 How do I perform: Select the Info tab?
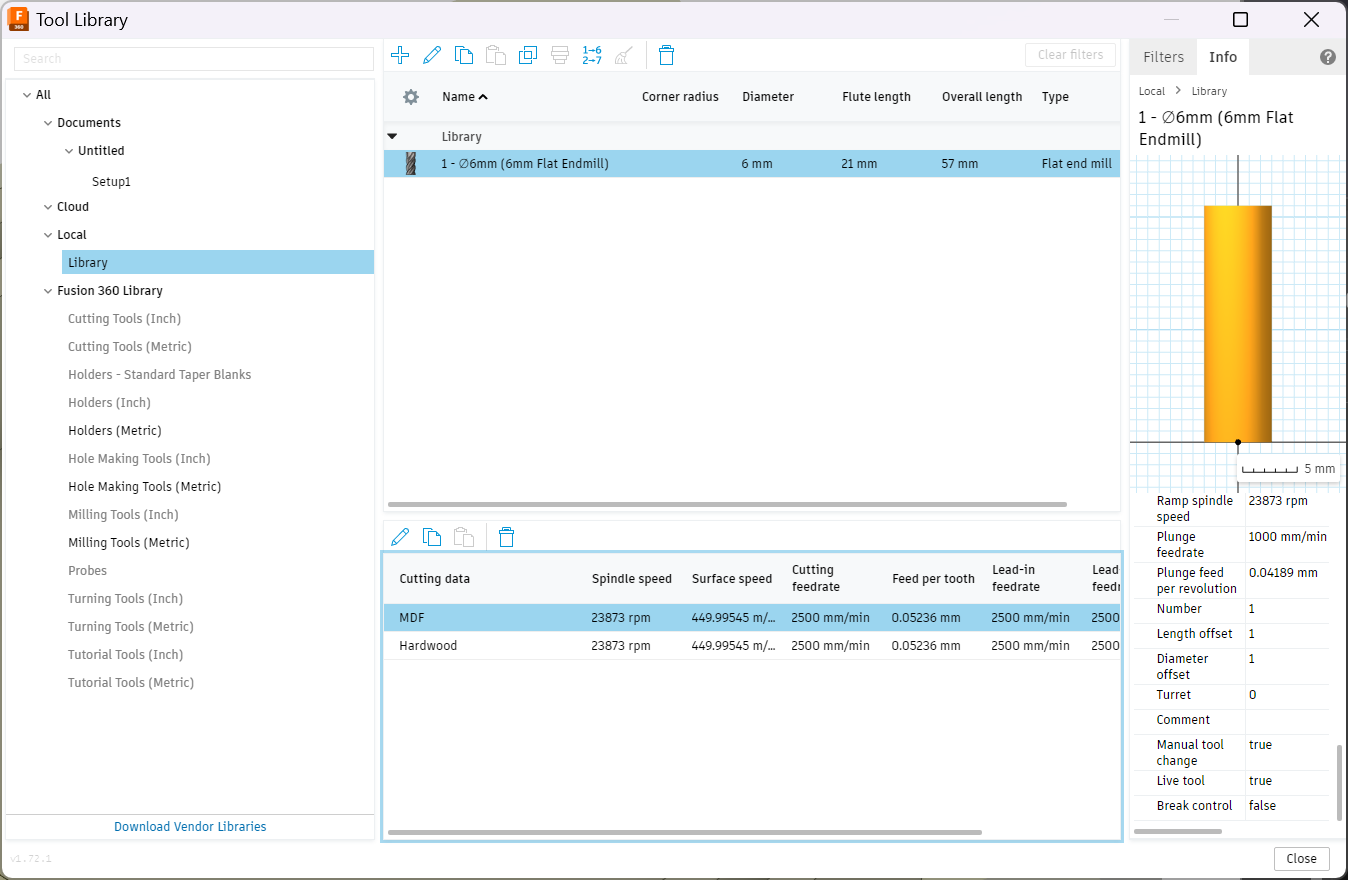click(1222, 57)
